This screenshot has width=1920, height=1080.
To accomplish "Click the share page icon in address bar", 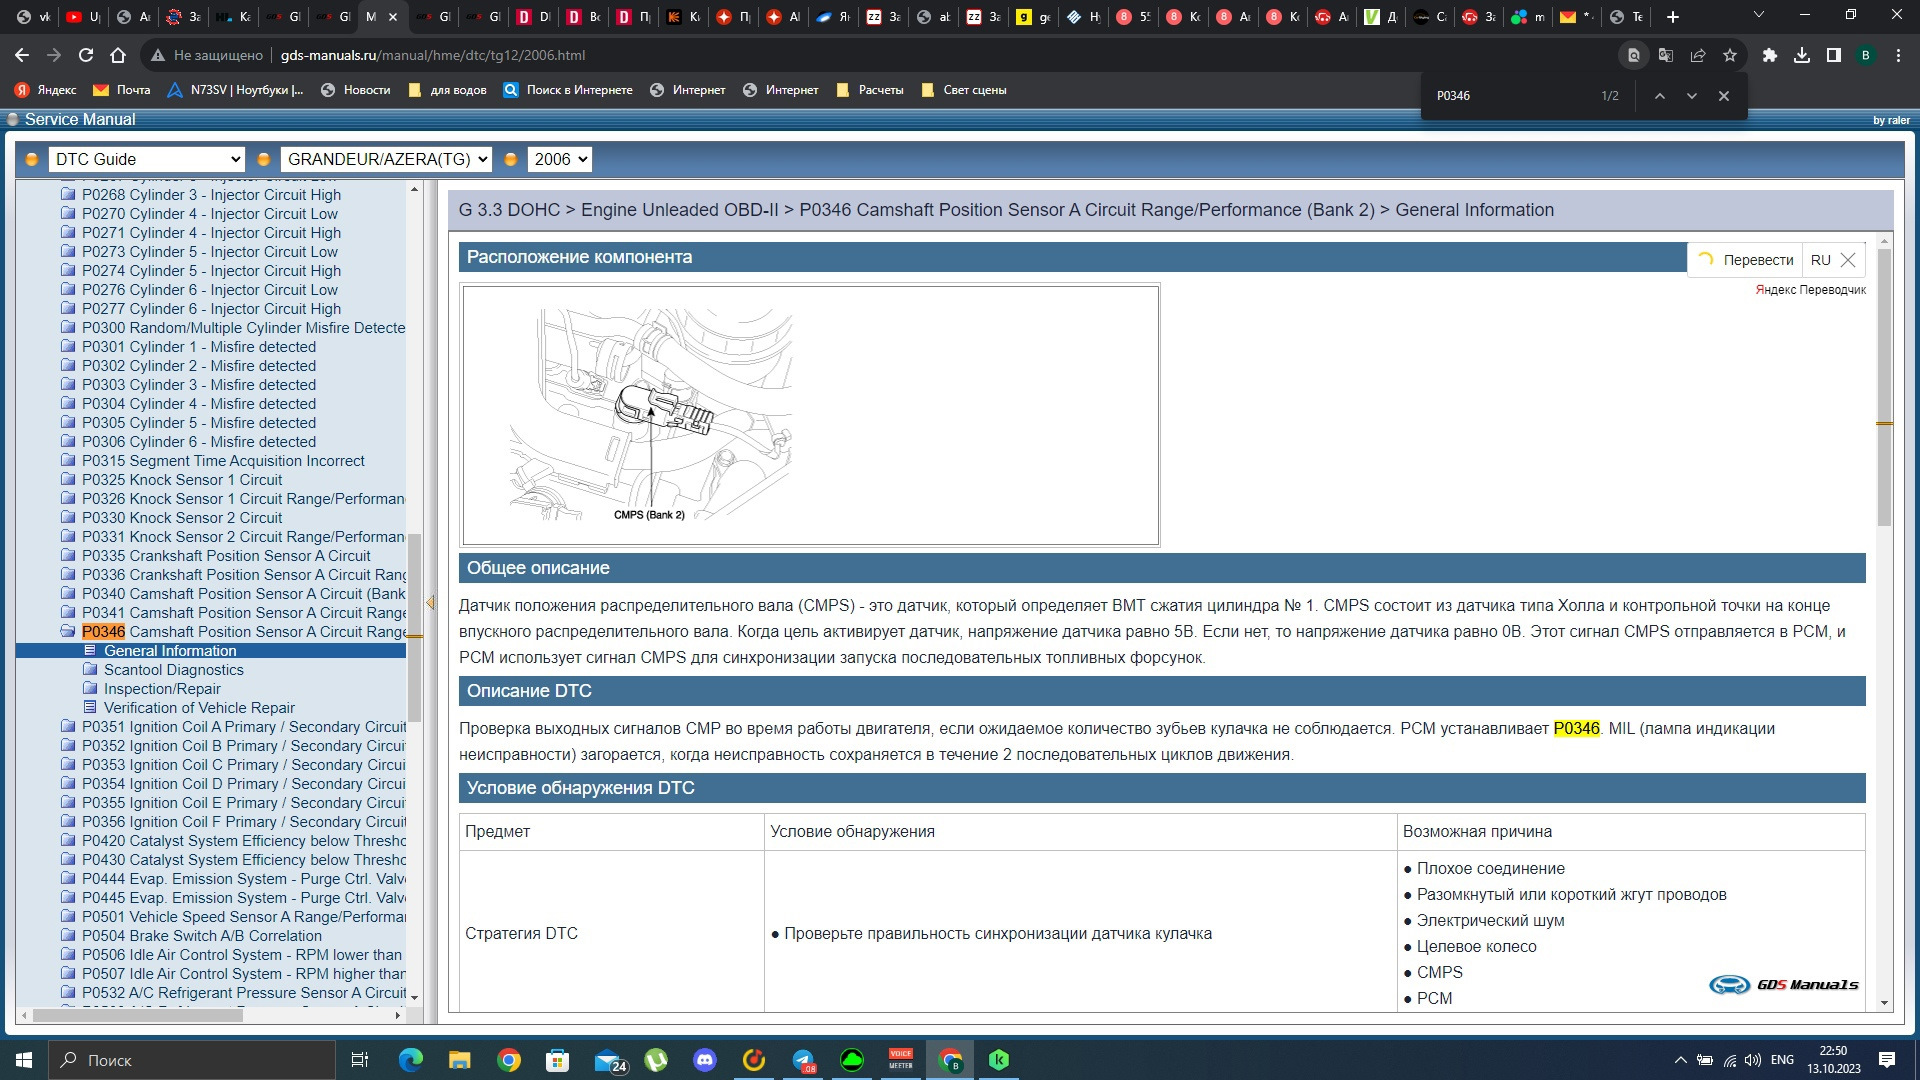I will coord(1698,56).
